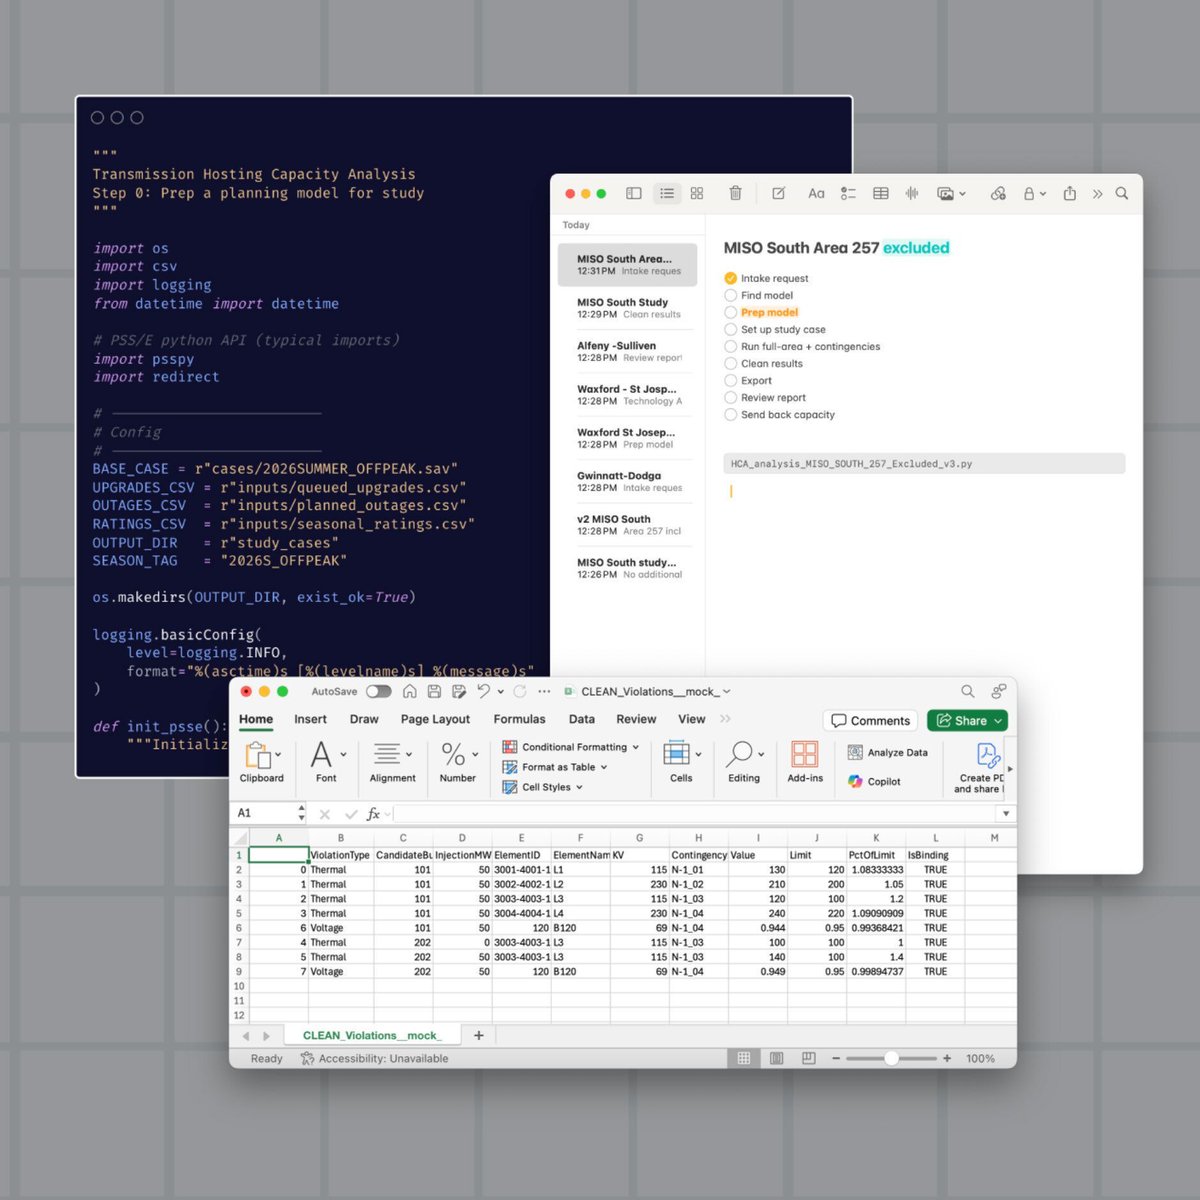Click the fx insert function icon
The image size is (1200, 1200).
[x=373, y=814]
